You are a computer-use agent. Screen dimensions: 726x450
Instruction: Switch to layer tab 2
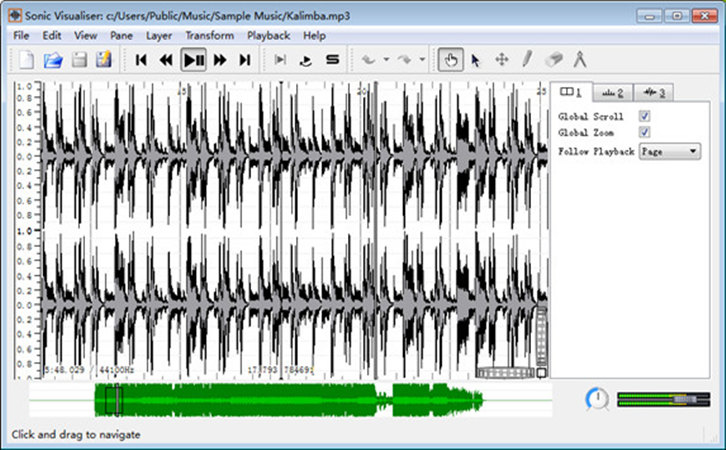point(612,93)
